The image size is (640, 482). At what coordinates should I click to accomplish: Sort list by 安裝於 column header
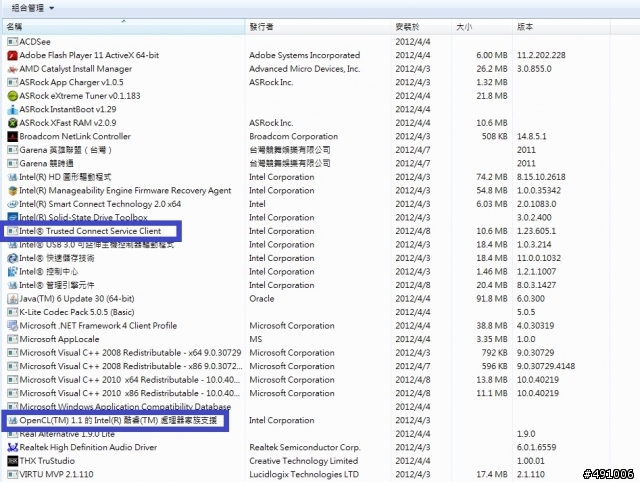coord(421,27)
